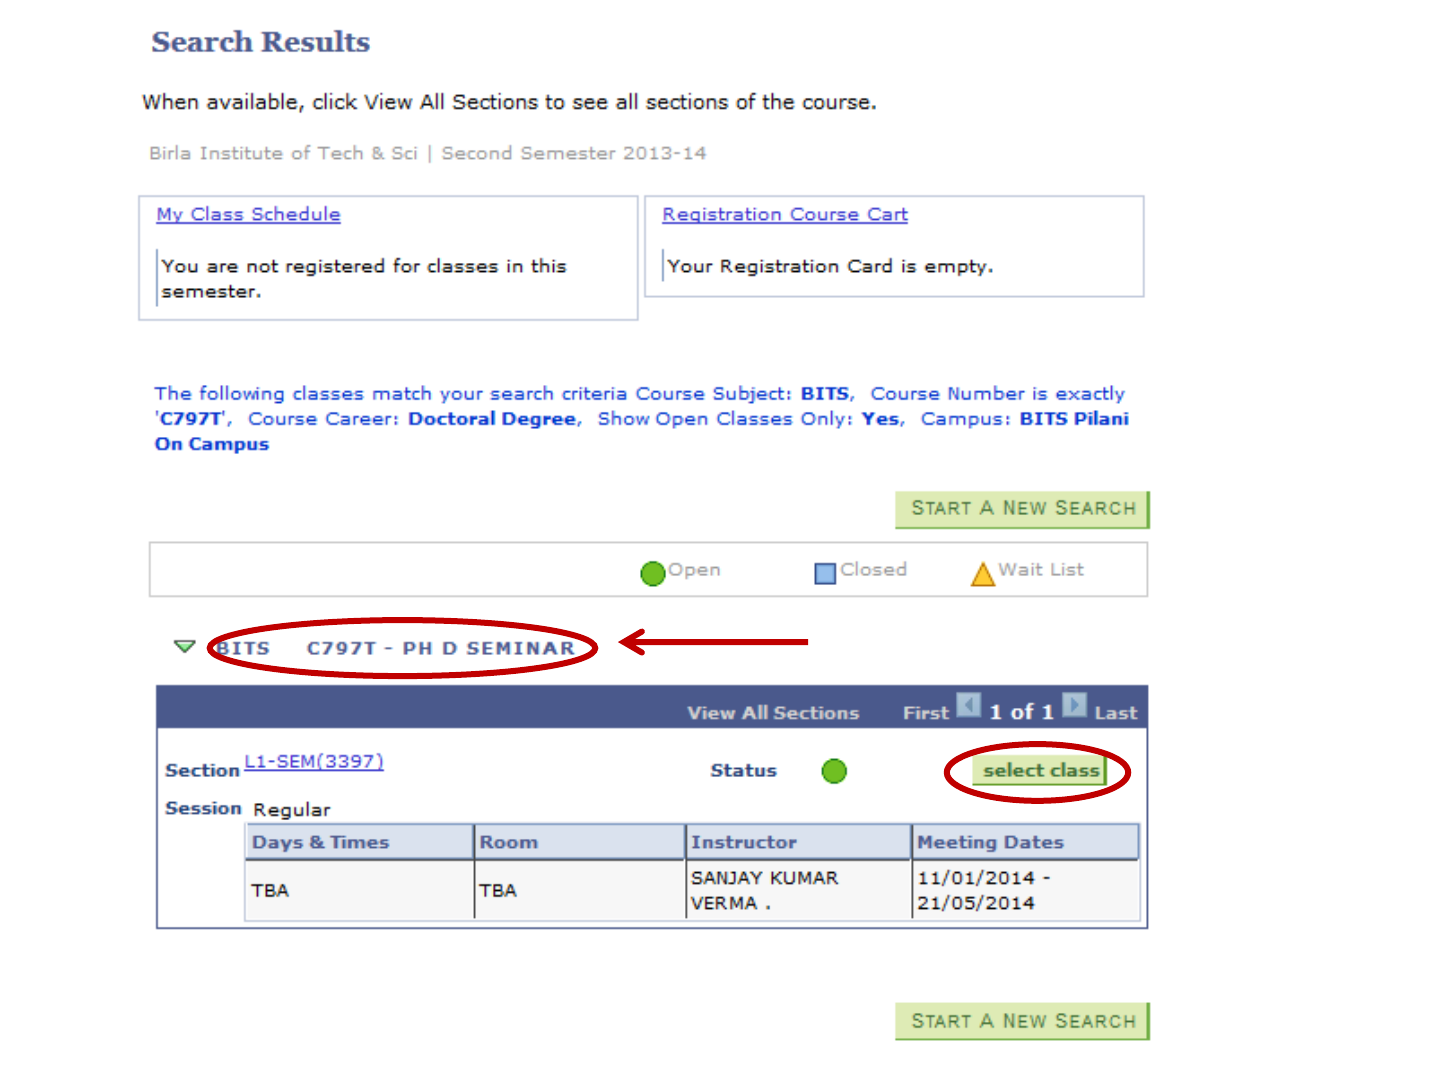This screenshot has width=1440, height=1080.
Task: Click the green status circle for L1-SEM
Action: pos(834,771)
